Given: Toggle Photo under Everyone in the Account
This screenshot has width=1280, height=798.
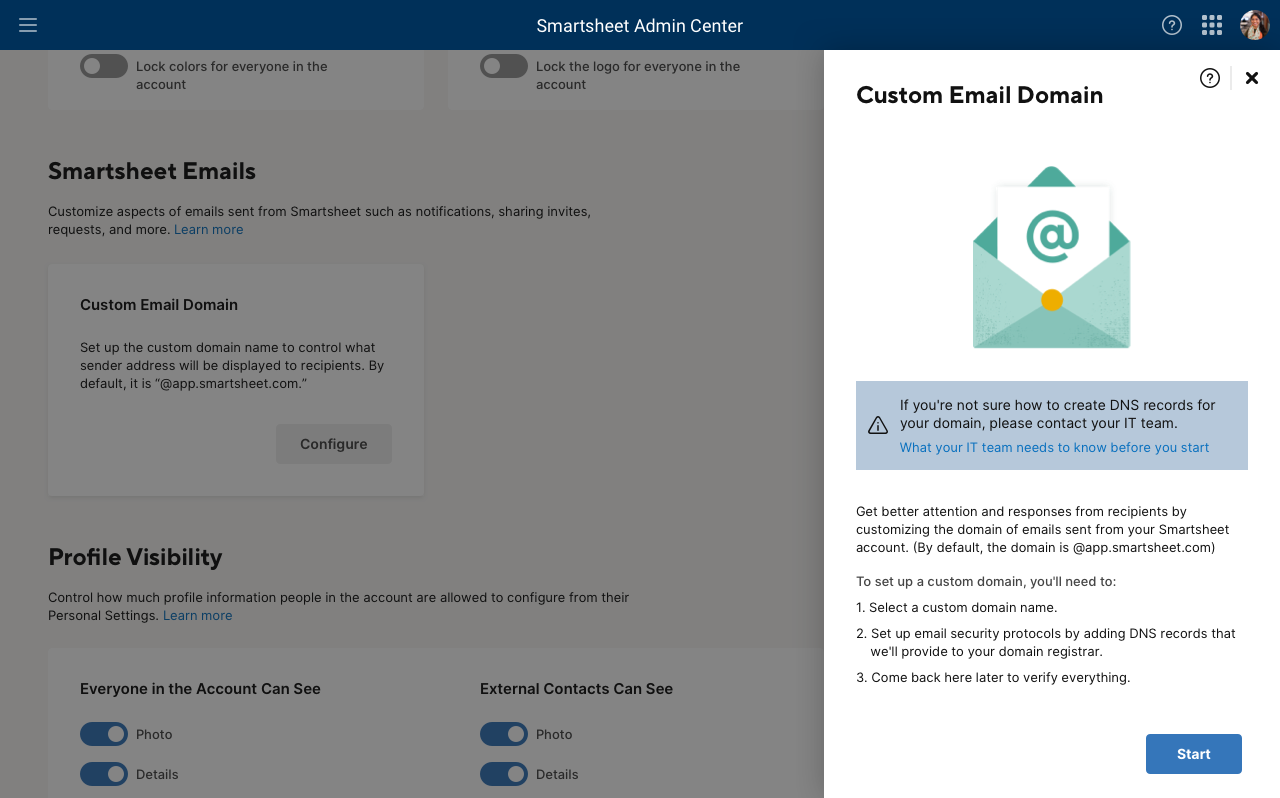Looking at the screenshot, I should [104, 734].
